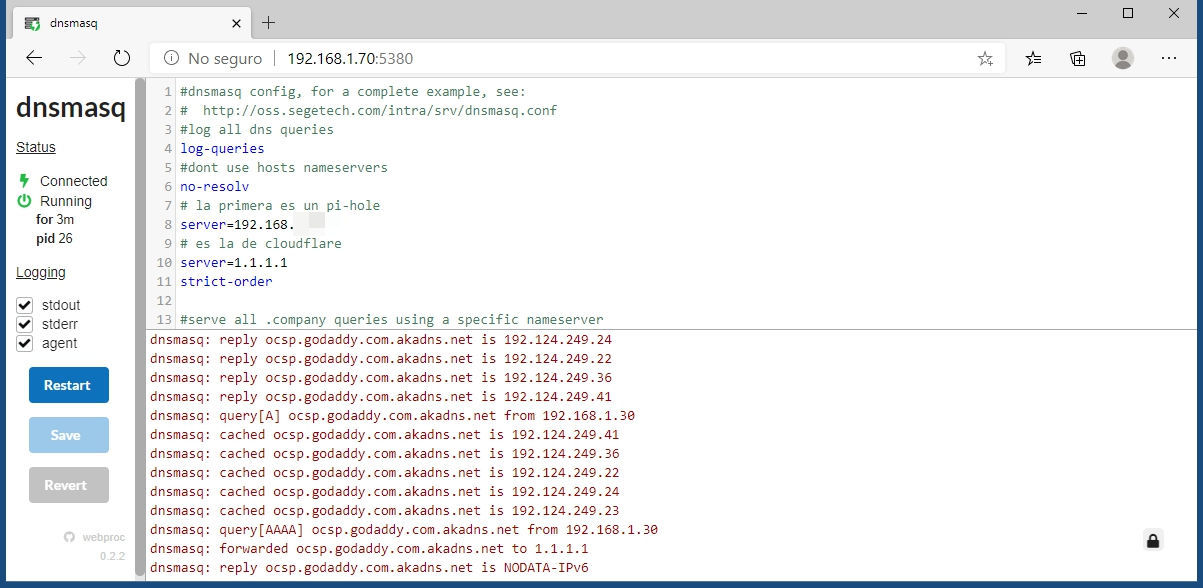Open the Collections icon
1203x588 pixels.
pyautogui.click(x=1078, y=58)
